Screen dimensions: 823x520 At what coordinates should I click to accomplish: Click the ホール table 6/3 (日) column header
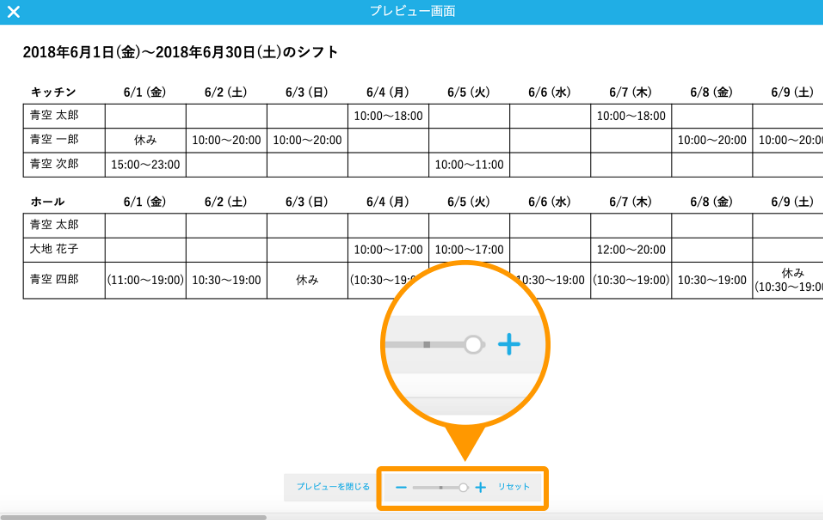pos(307,202)
